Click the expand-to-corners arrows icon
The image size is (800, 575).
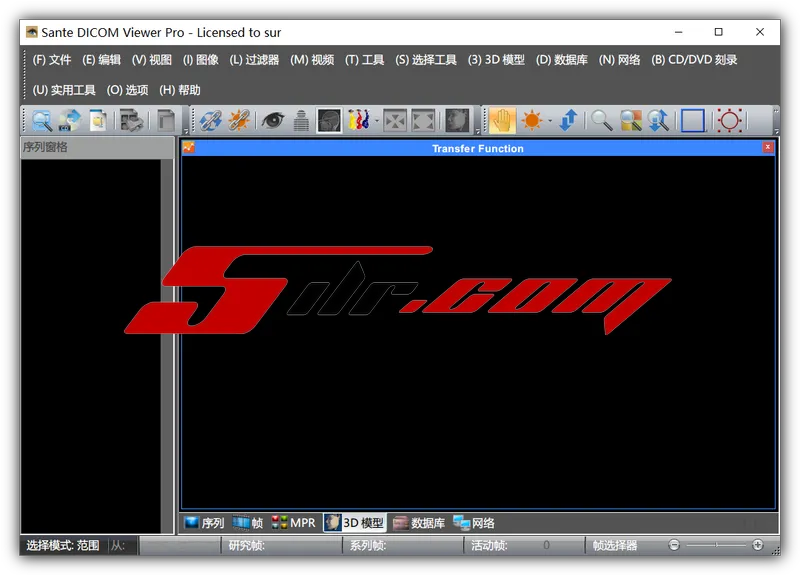point(423,120)
